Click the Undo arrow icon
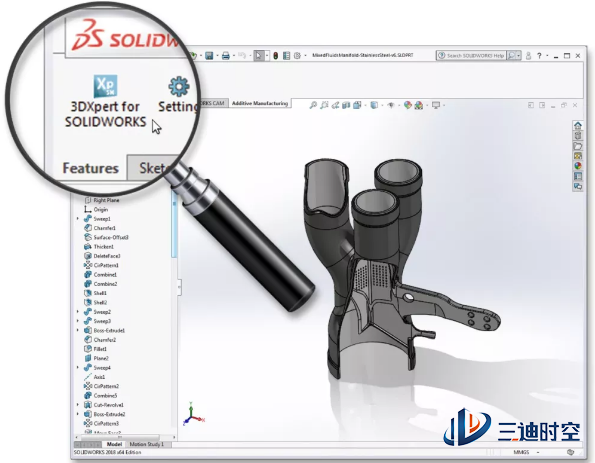The width and height of the screenshot is (595, 463). (242, 56)
